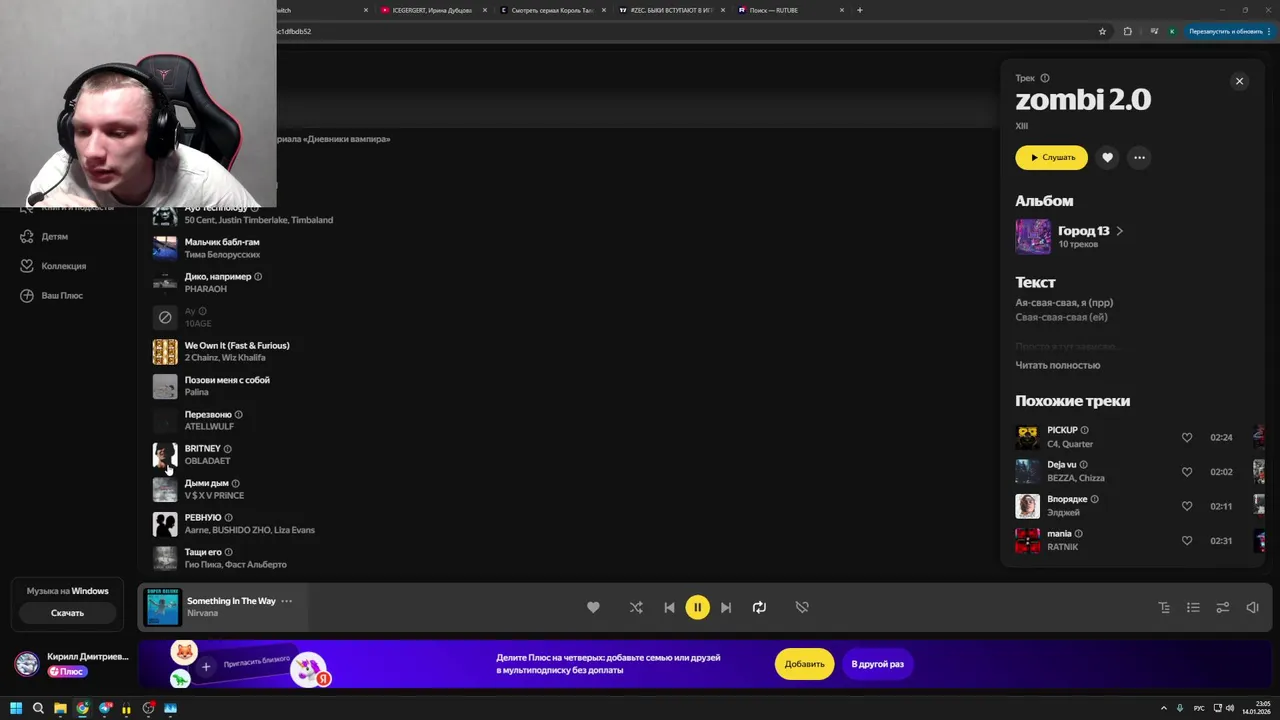Click explicit info icon beside mania

click(1078, 534)
